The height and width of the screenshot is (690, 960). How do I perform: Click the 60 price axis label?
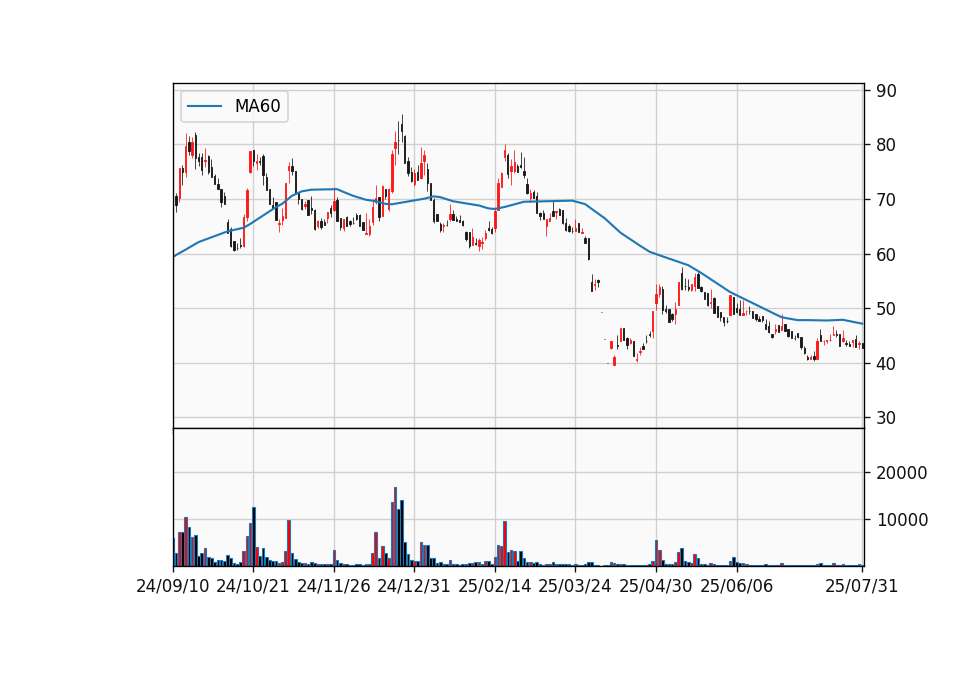pyautogui.click(x=886, y=254)
